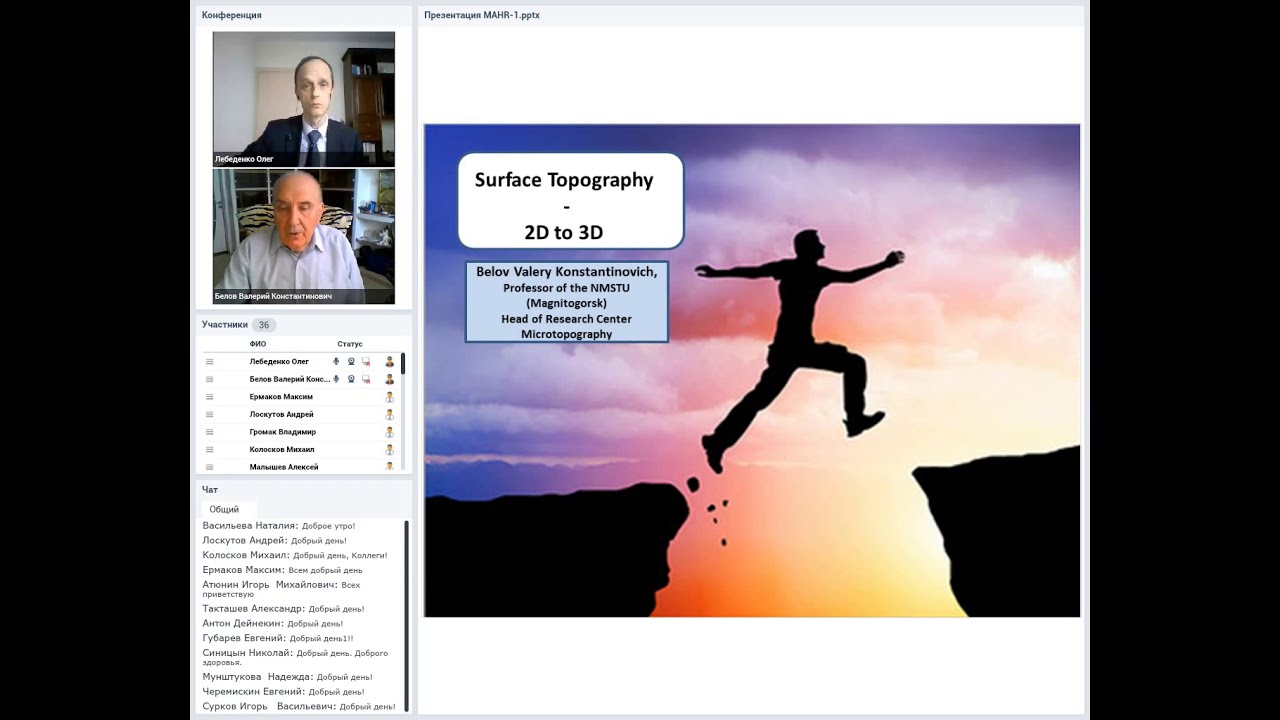Click the Участники panel title

(225, 325)
